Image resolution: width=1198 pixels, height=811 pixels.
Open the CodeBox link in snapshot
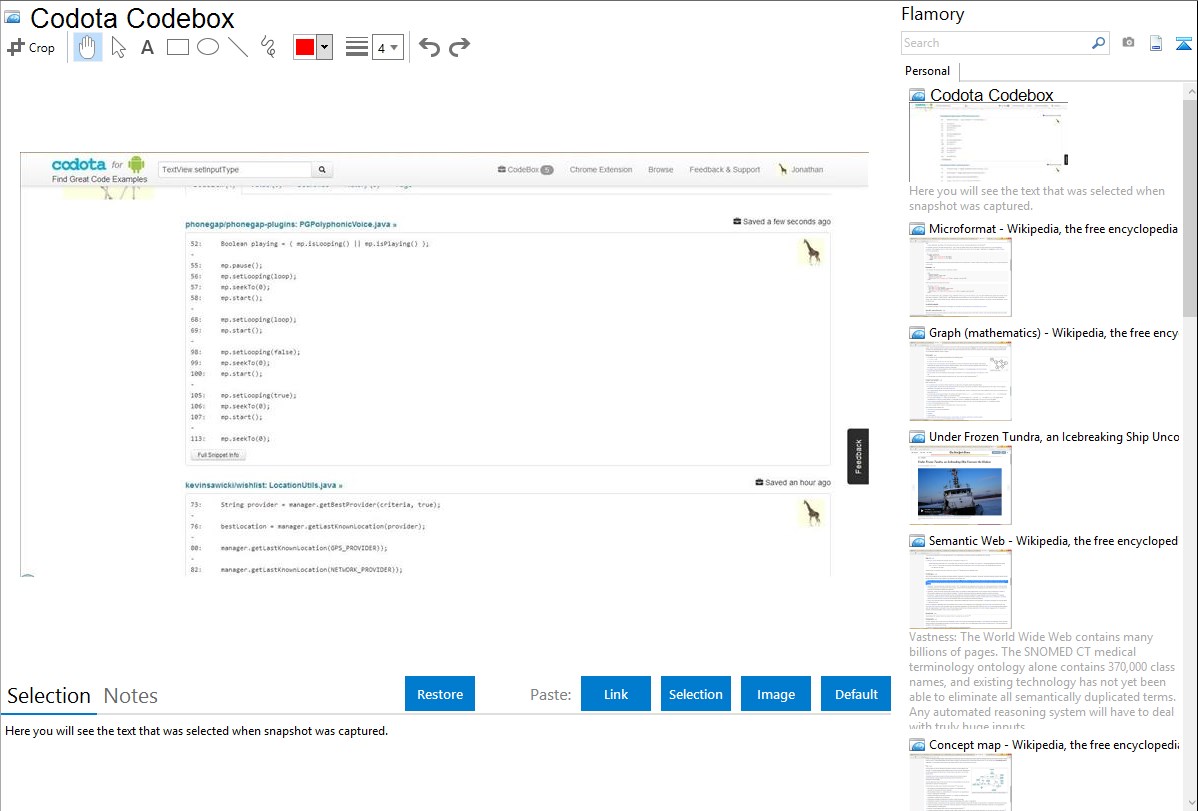coord(525,170)
